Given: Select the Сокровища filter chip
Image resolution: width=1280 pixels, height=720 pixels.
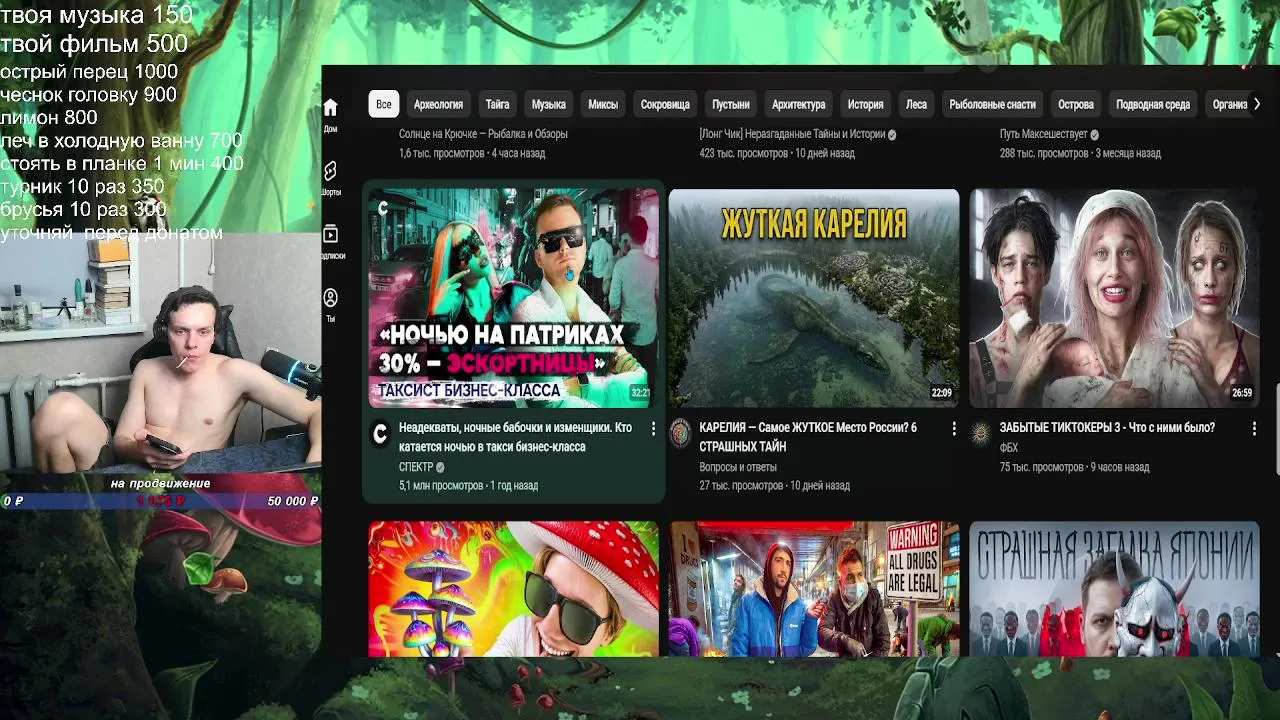Looking at the screenshot, I should pyautogui.click(x=665, y=104).
